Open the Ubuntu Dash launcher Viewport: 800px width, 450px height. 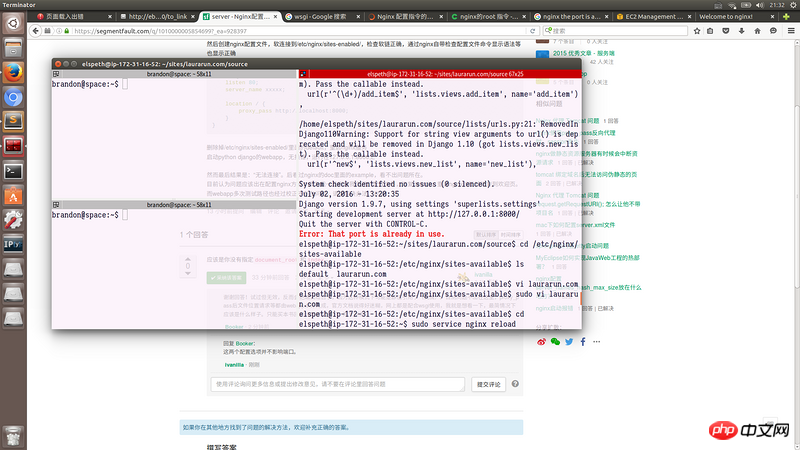coord(13,23)
